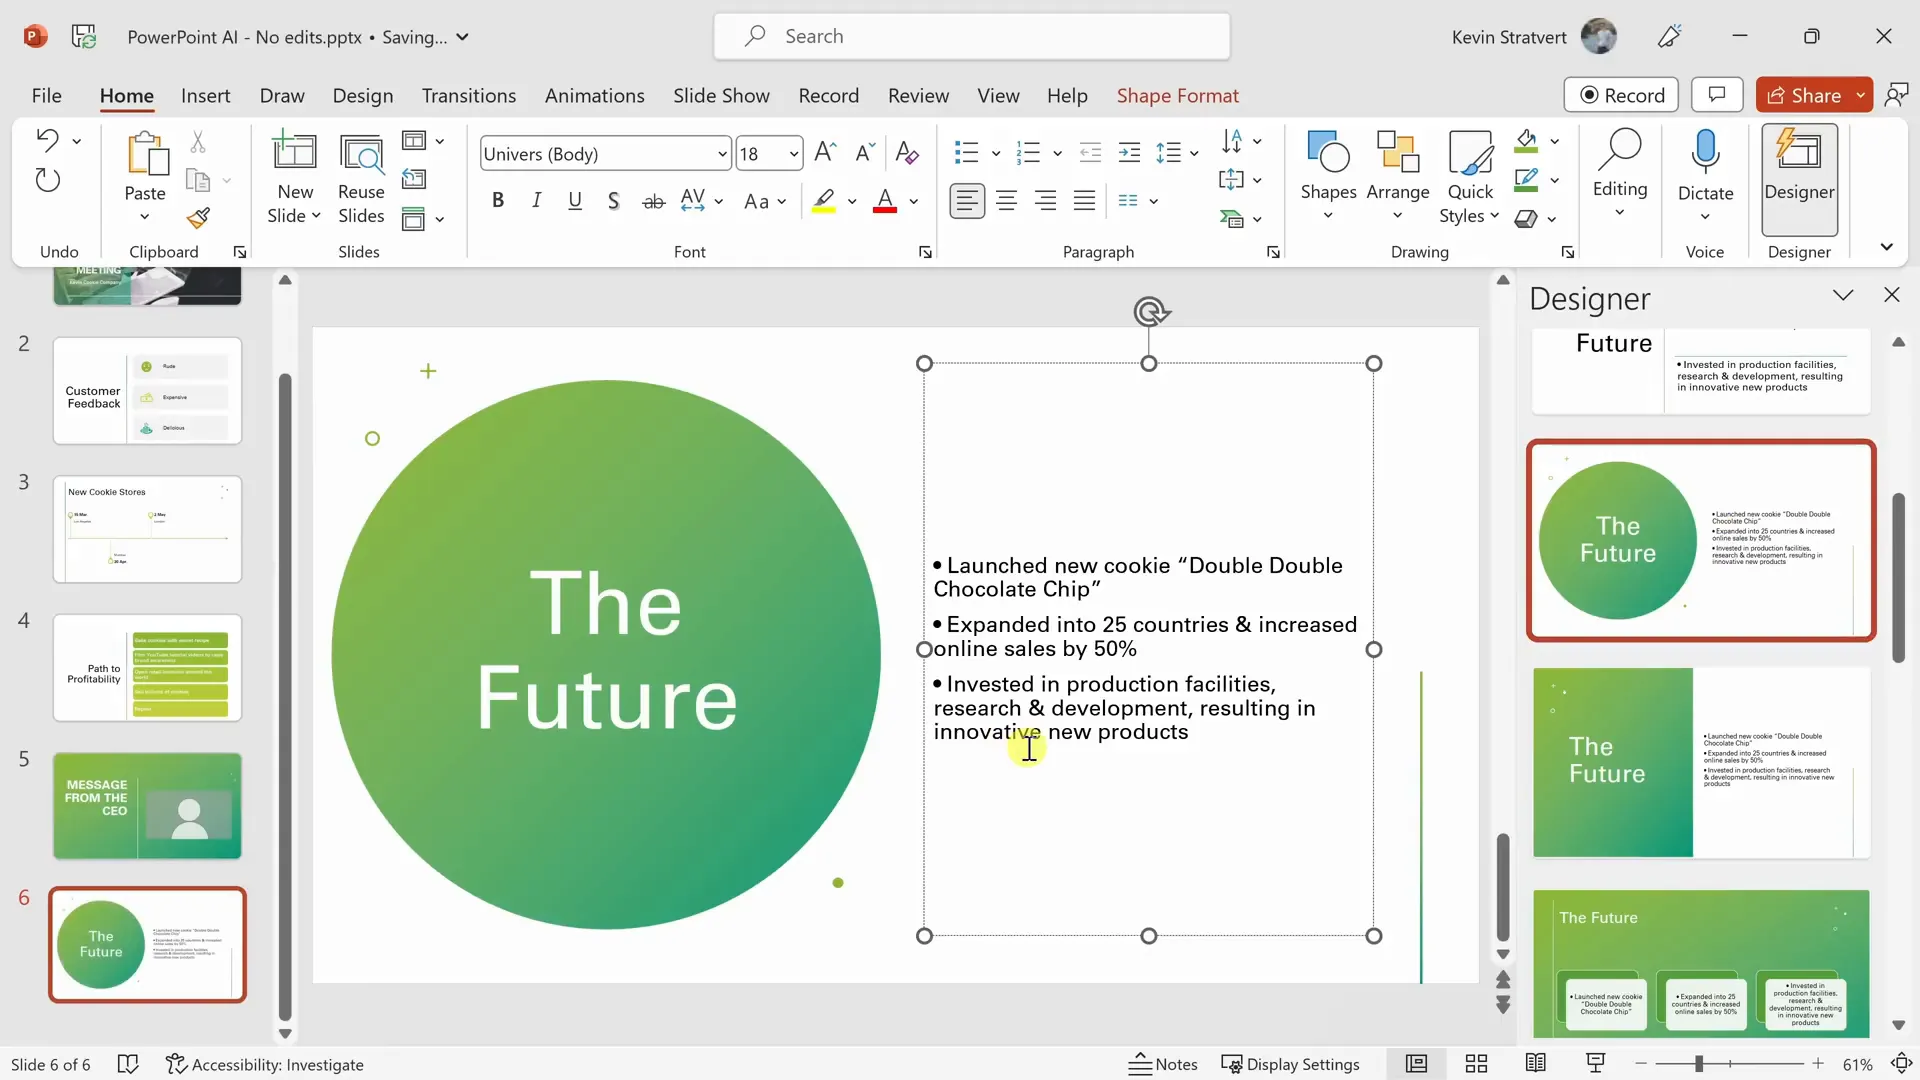Select the Format Painter brush
Image resolution: width=1920 pixels, height=1080 pixels.
[x=198, y=217]
